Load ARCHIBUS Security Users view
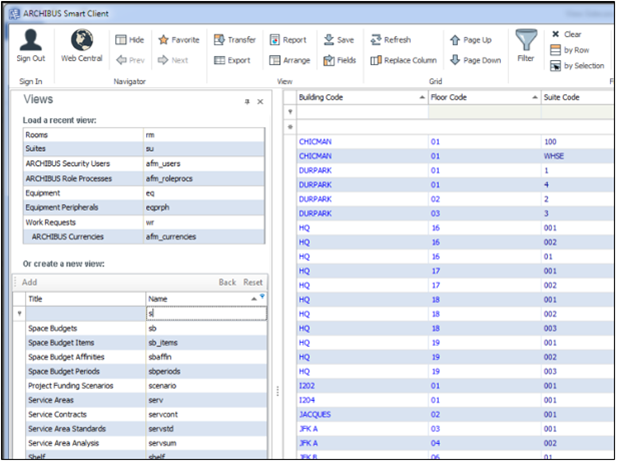The image size is (618, 461). point(144,164)
